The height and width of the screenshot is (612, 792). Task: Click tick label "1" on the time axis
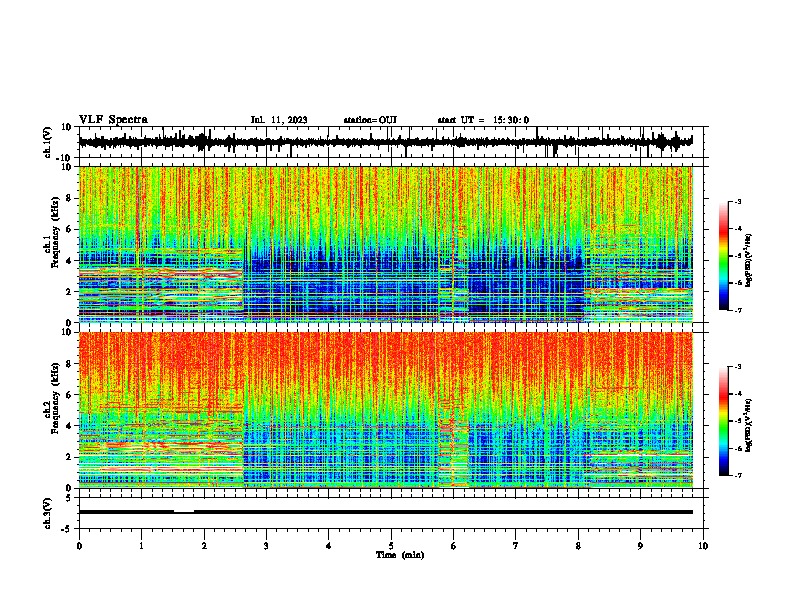coord(141,546)
